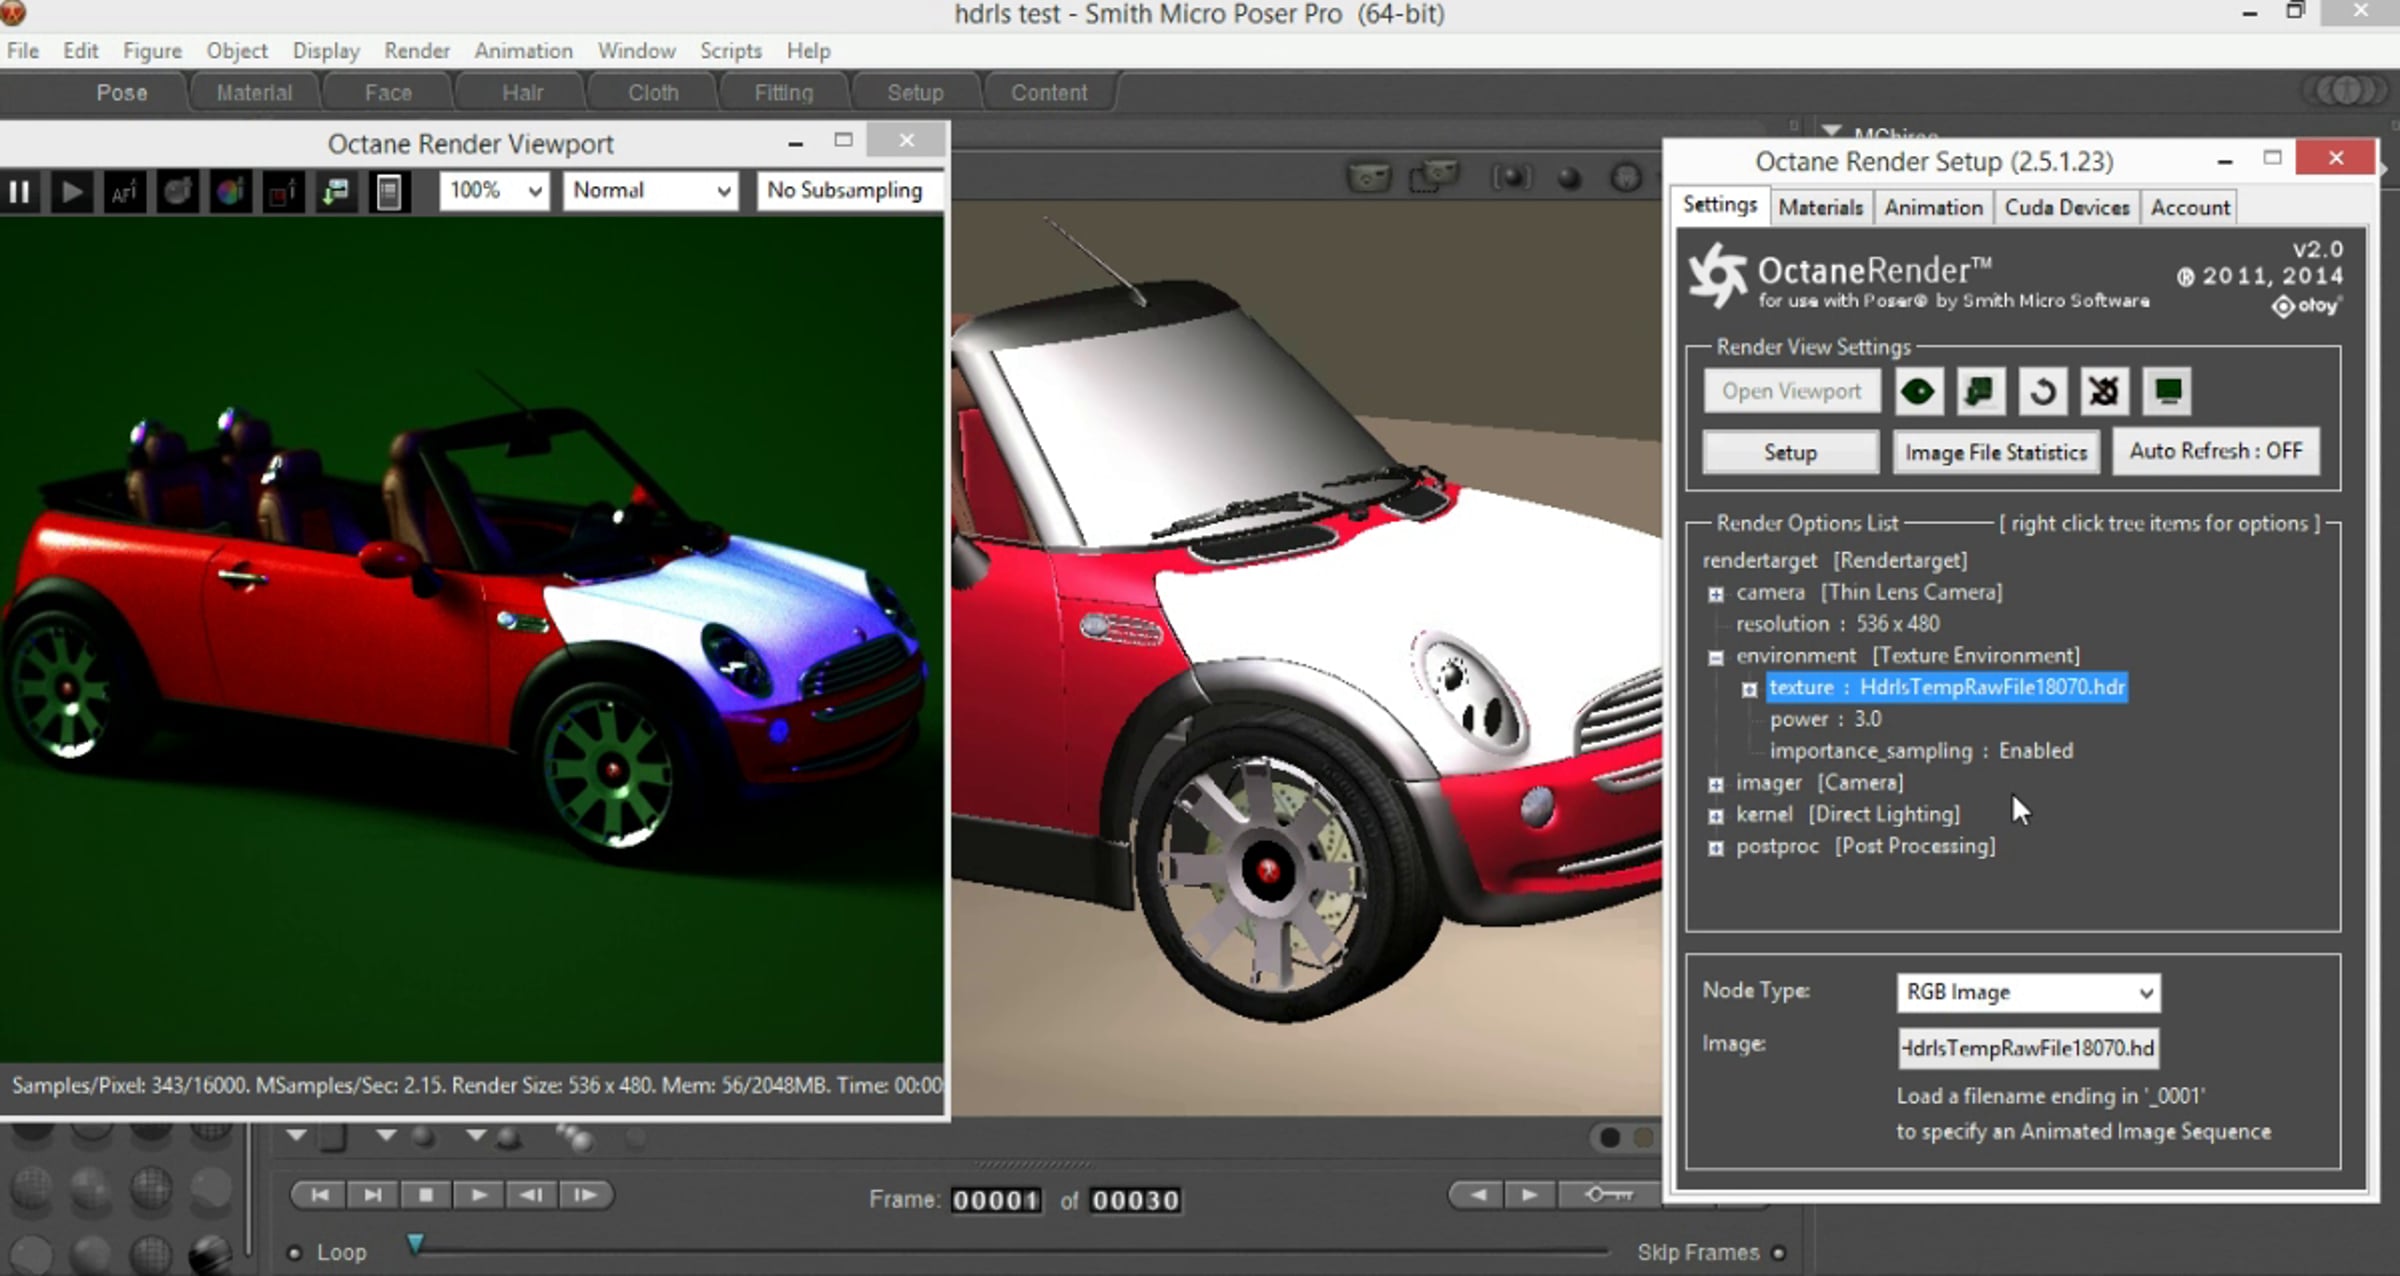
Task: Click the Open Viewport button
Action: [1791, 391]
